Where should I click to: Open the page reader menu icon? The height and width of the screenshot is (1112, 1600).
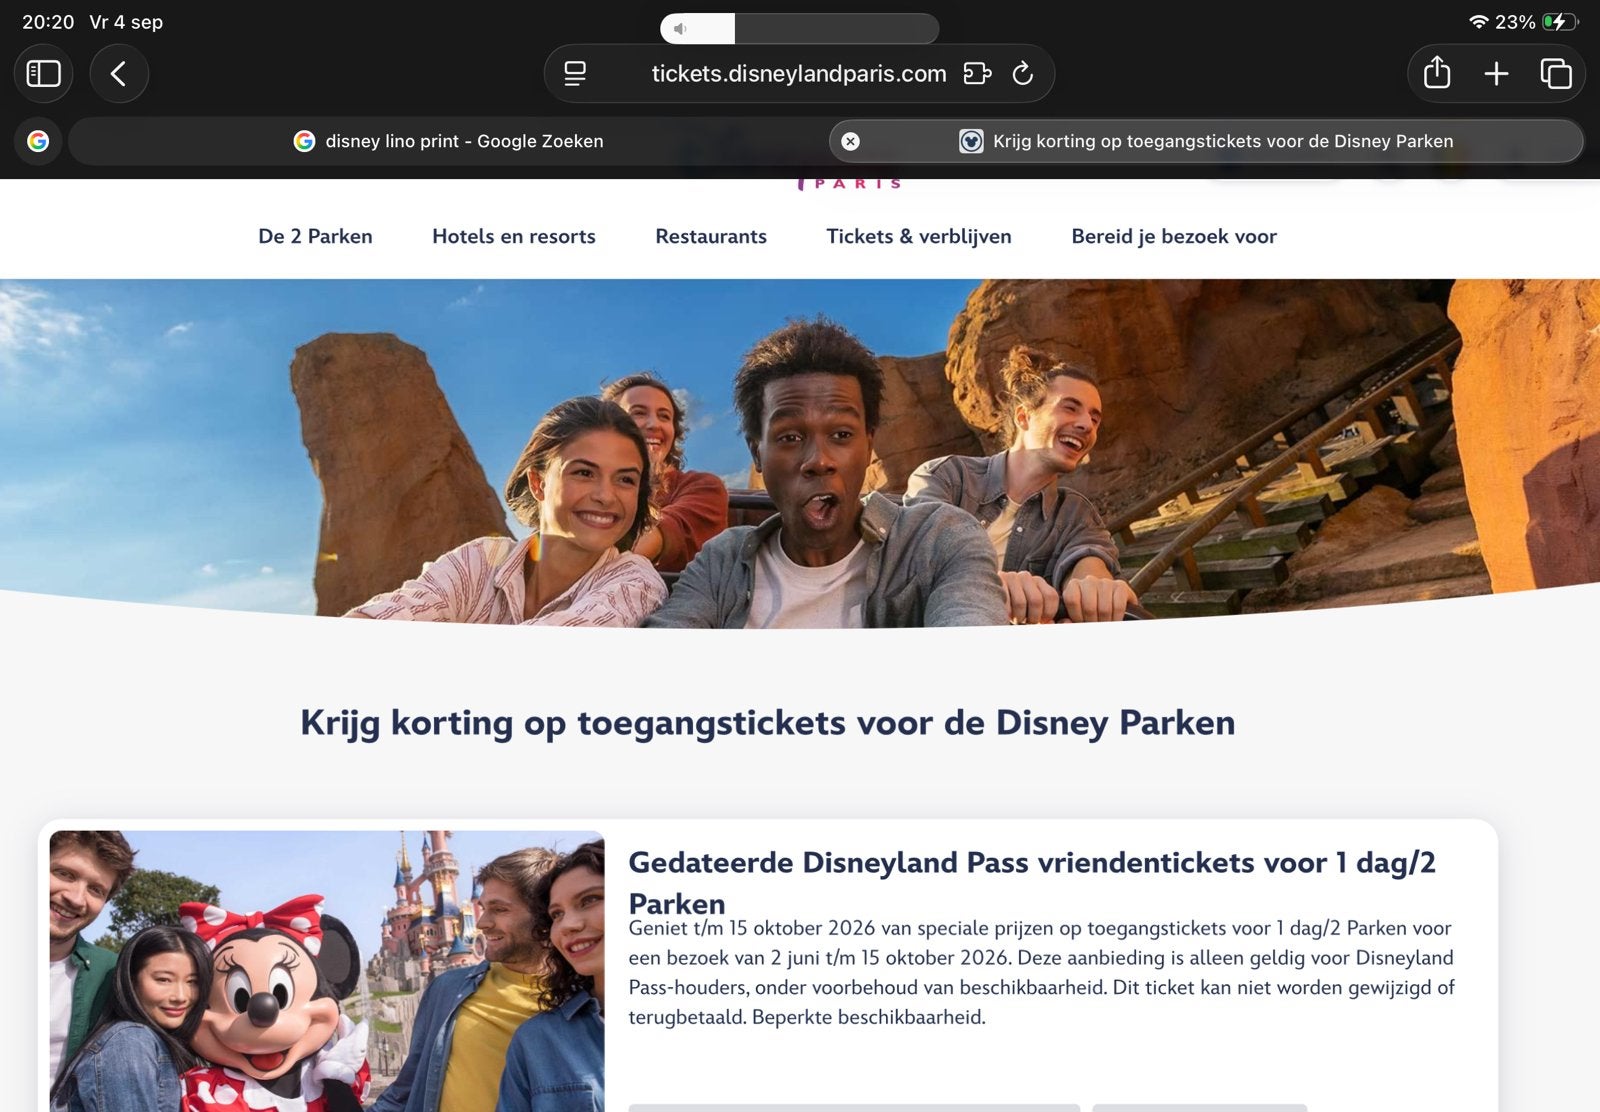click(575, 73)
